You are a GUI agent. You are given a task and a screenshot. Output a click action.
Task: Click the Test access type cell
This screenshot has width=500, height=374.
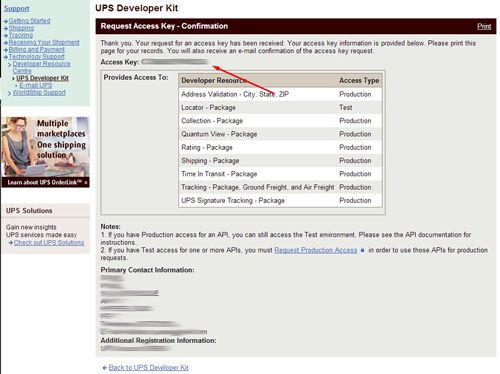pyautogui.click(x=346, y=108)
